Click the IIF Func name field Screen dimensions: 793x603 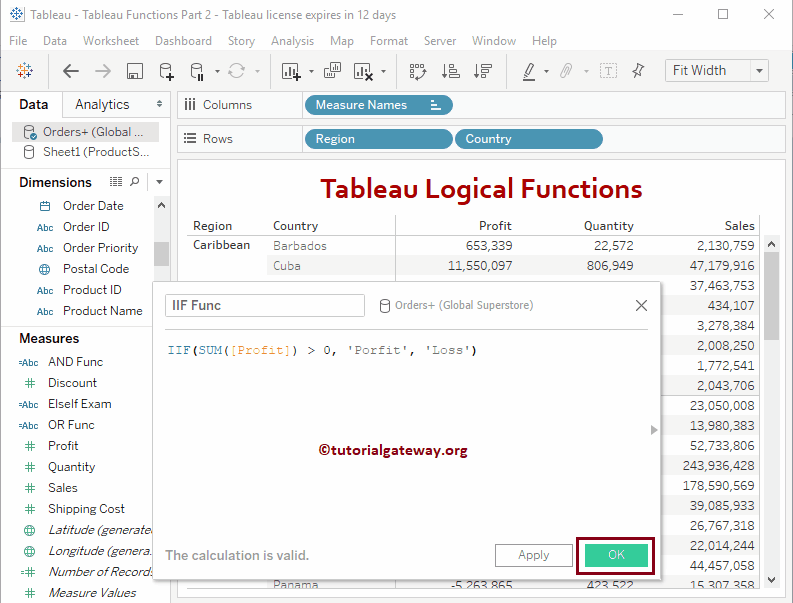click(x=265, y=306)
